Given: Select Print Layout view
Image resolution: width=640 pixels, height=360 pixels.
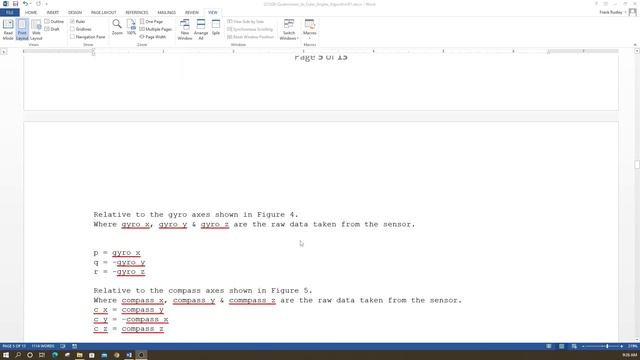Looking at the screenshot, I should [22, 29].
